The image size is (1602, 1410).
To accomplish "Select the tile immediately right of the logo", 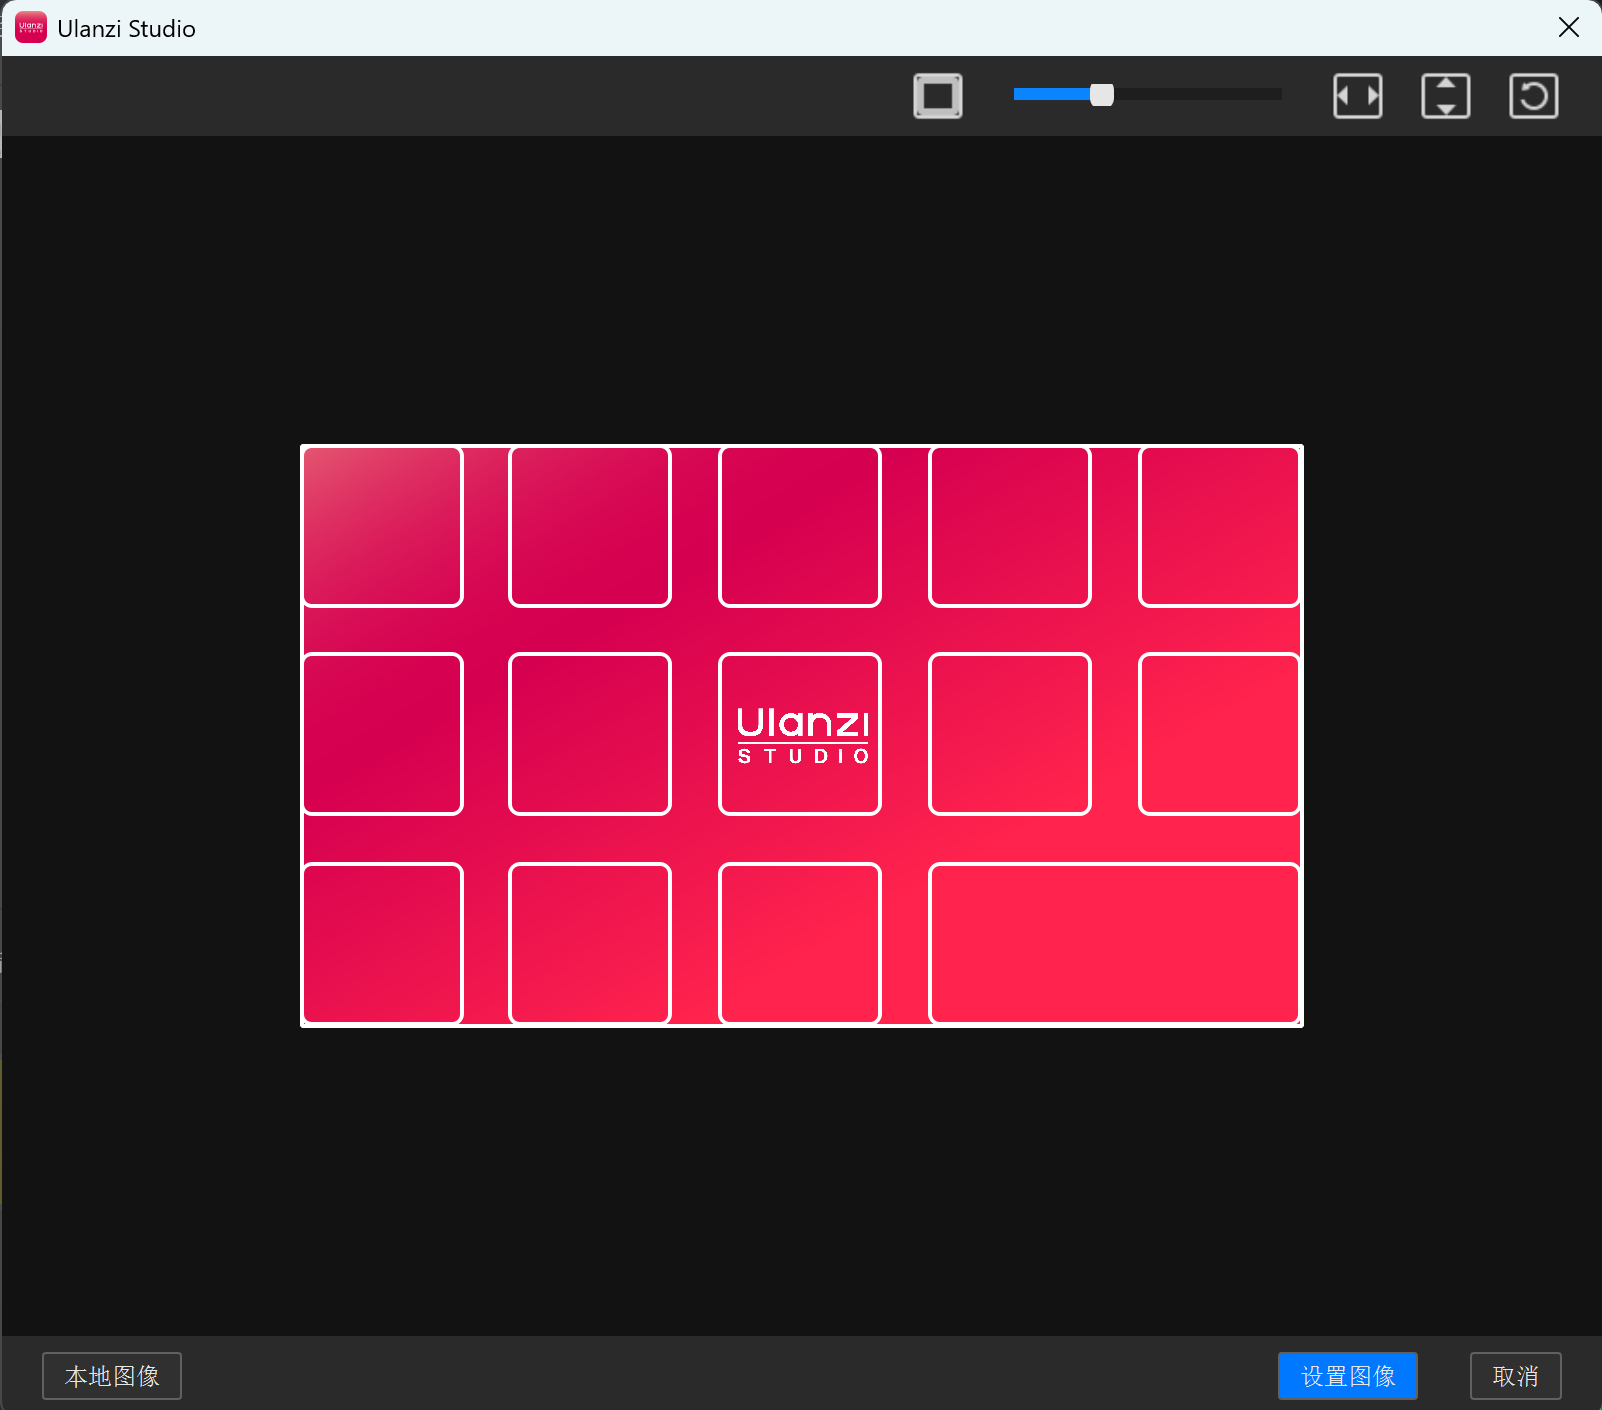I will pos(1010,734).
